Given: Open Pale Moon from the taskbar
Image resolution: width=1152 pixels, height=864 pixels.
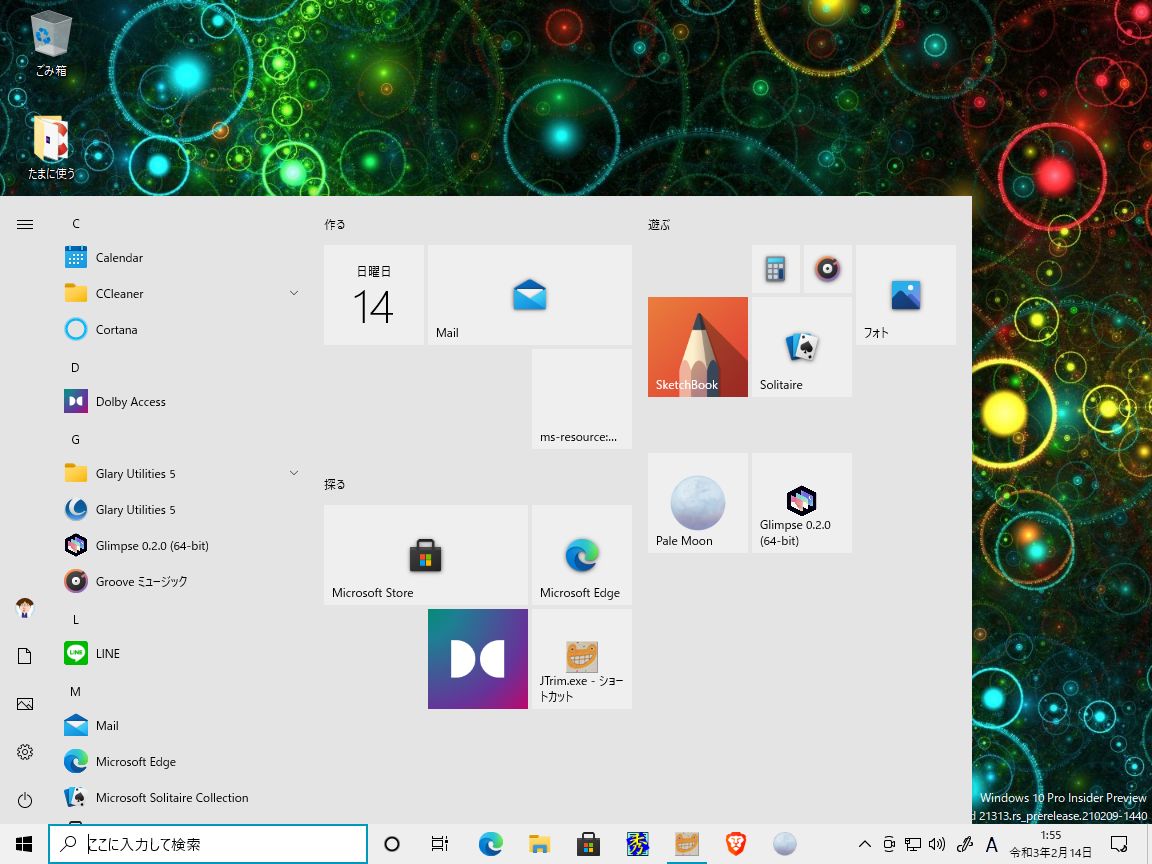Looking at the screenshot, I should tap(785, 843).
